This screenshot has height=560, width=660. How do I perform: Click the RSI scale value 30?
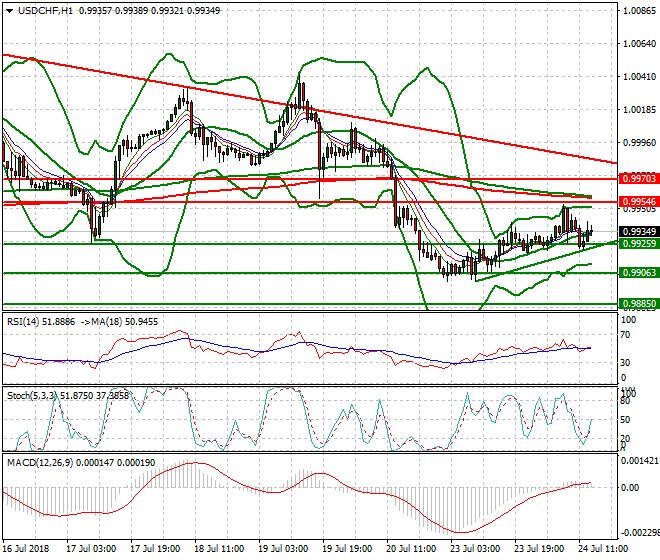pos(626,362)
